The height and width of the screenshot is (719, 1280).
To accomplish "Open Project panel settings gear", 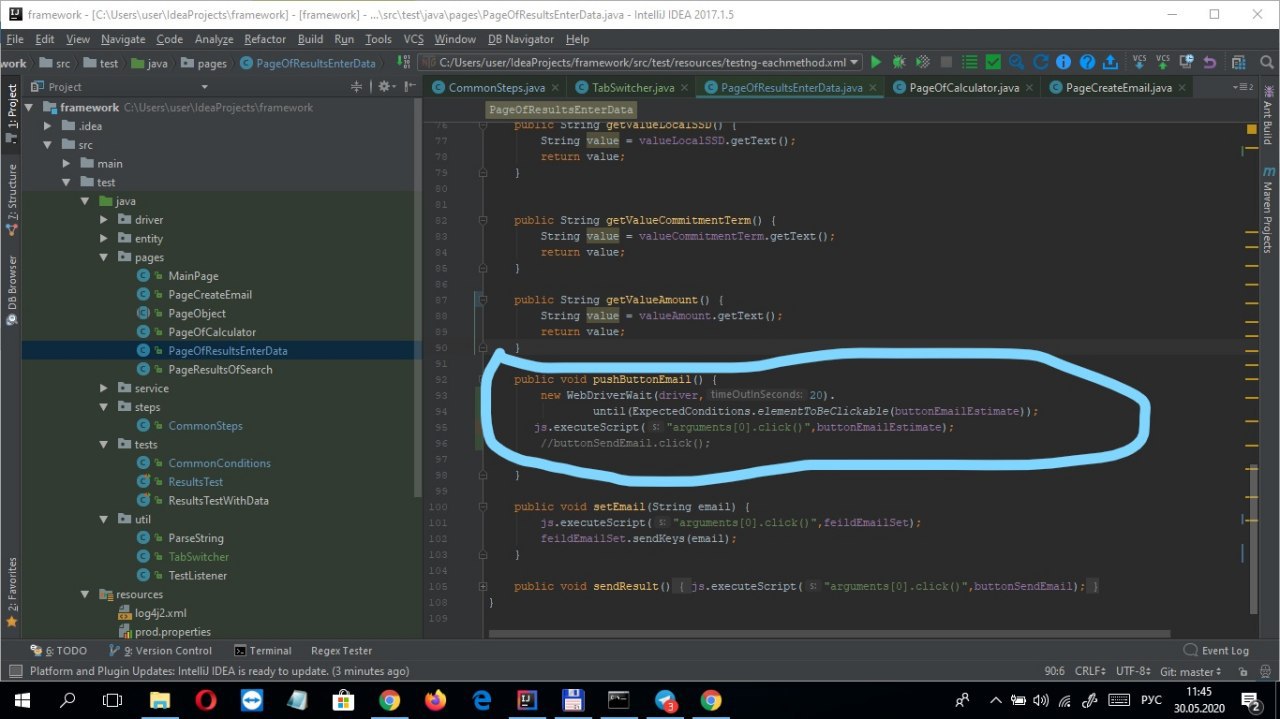I will tap(386, 87).
